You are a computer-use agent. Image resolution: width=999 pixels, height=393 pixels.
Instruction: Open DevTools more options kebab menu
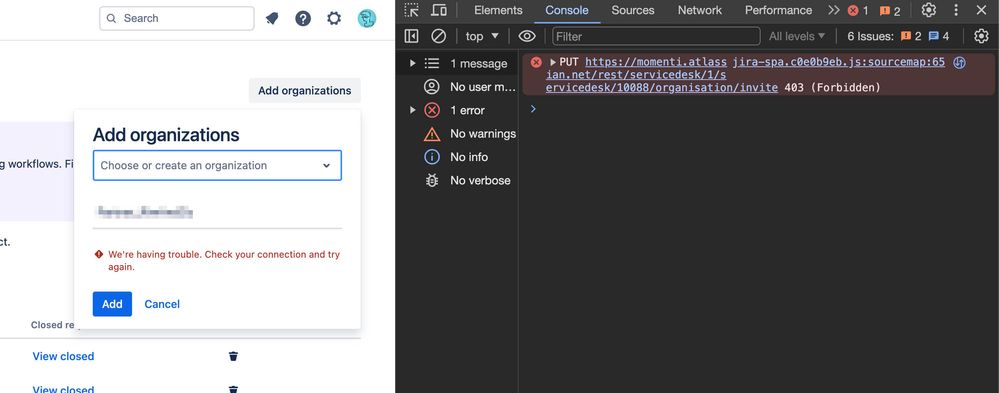click(x=956, y=10)
